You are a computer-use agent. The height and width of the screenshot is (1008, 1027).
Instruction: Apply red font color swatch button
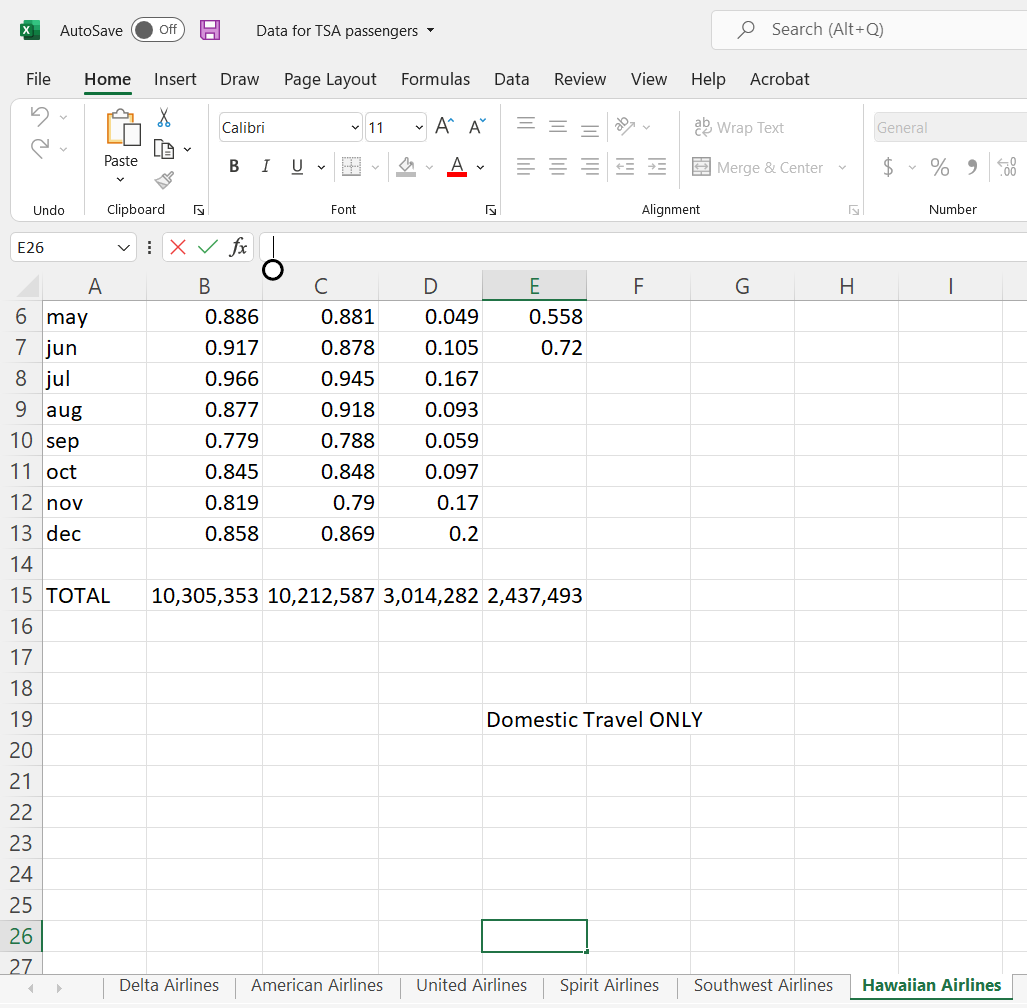457,167
